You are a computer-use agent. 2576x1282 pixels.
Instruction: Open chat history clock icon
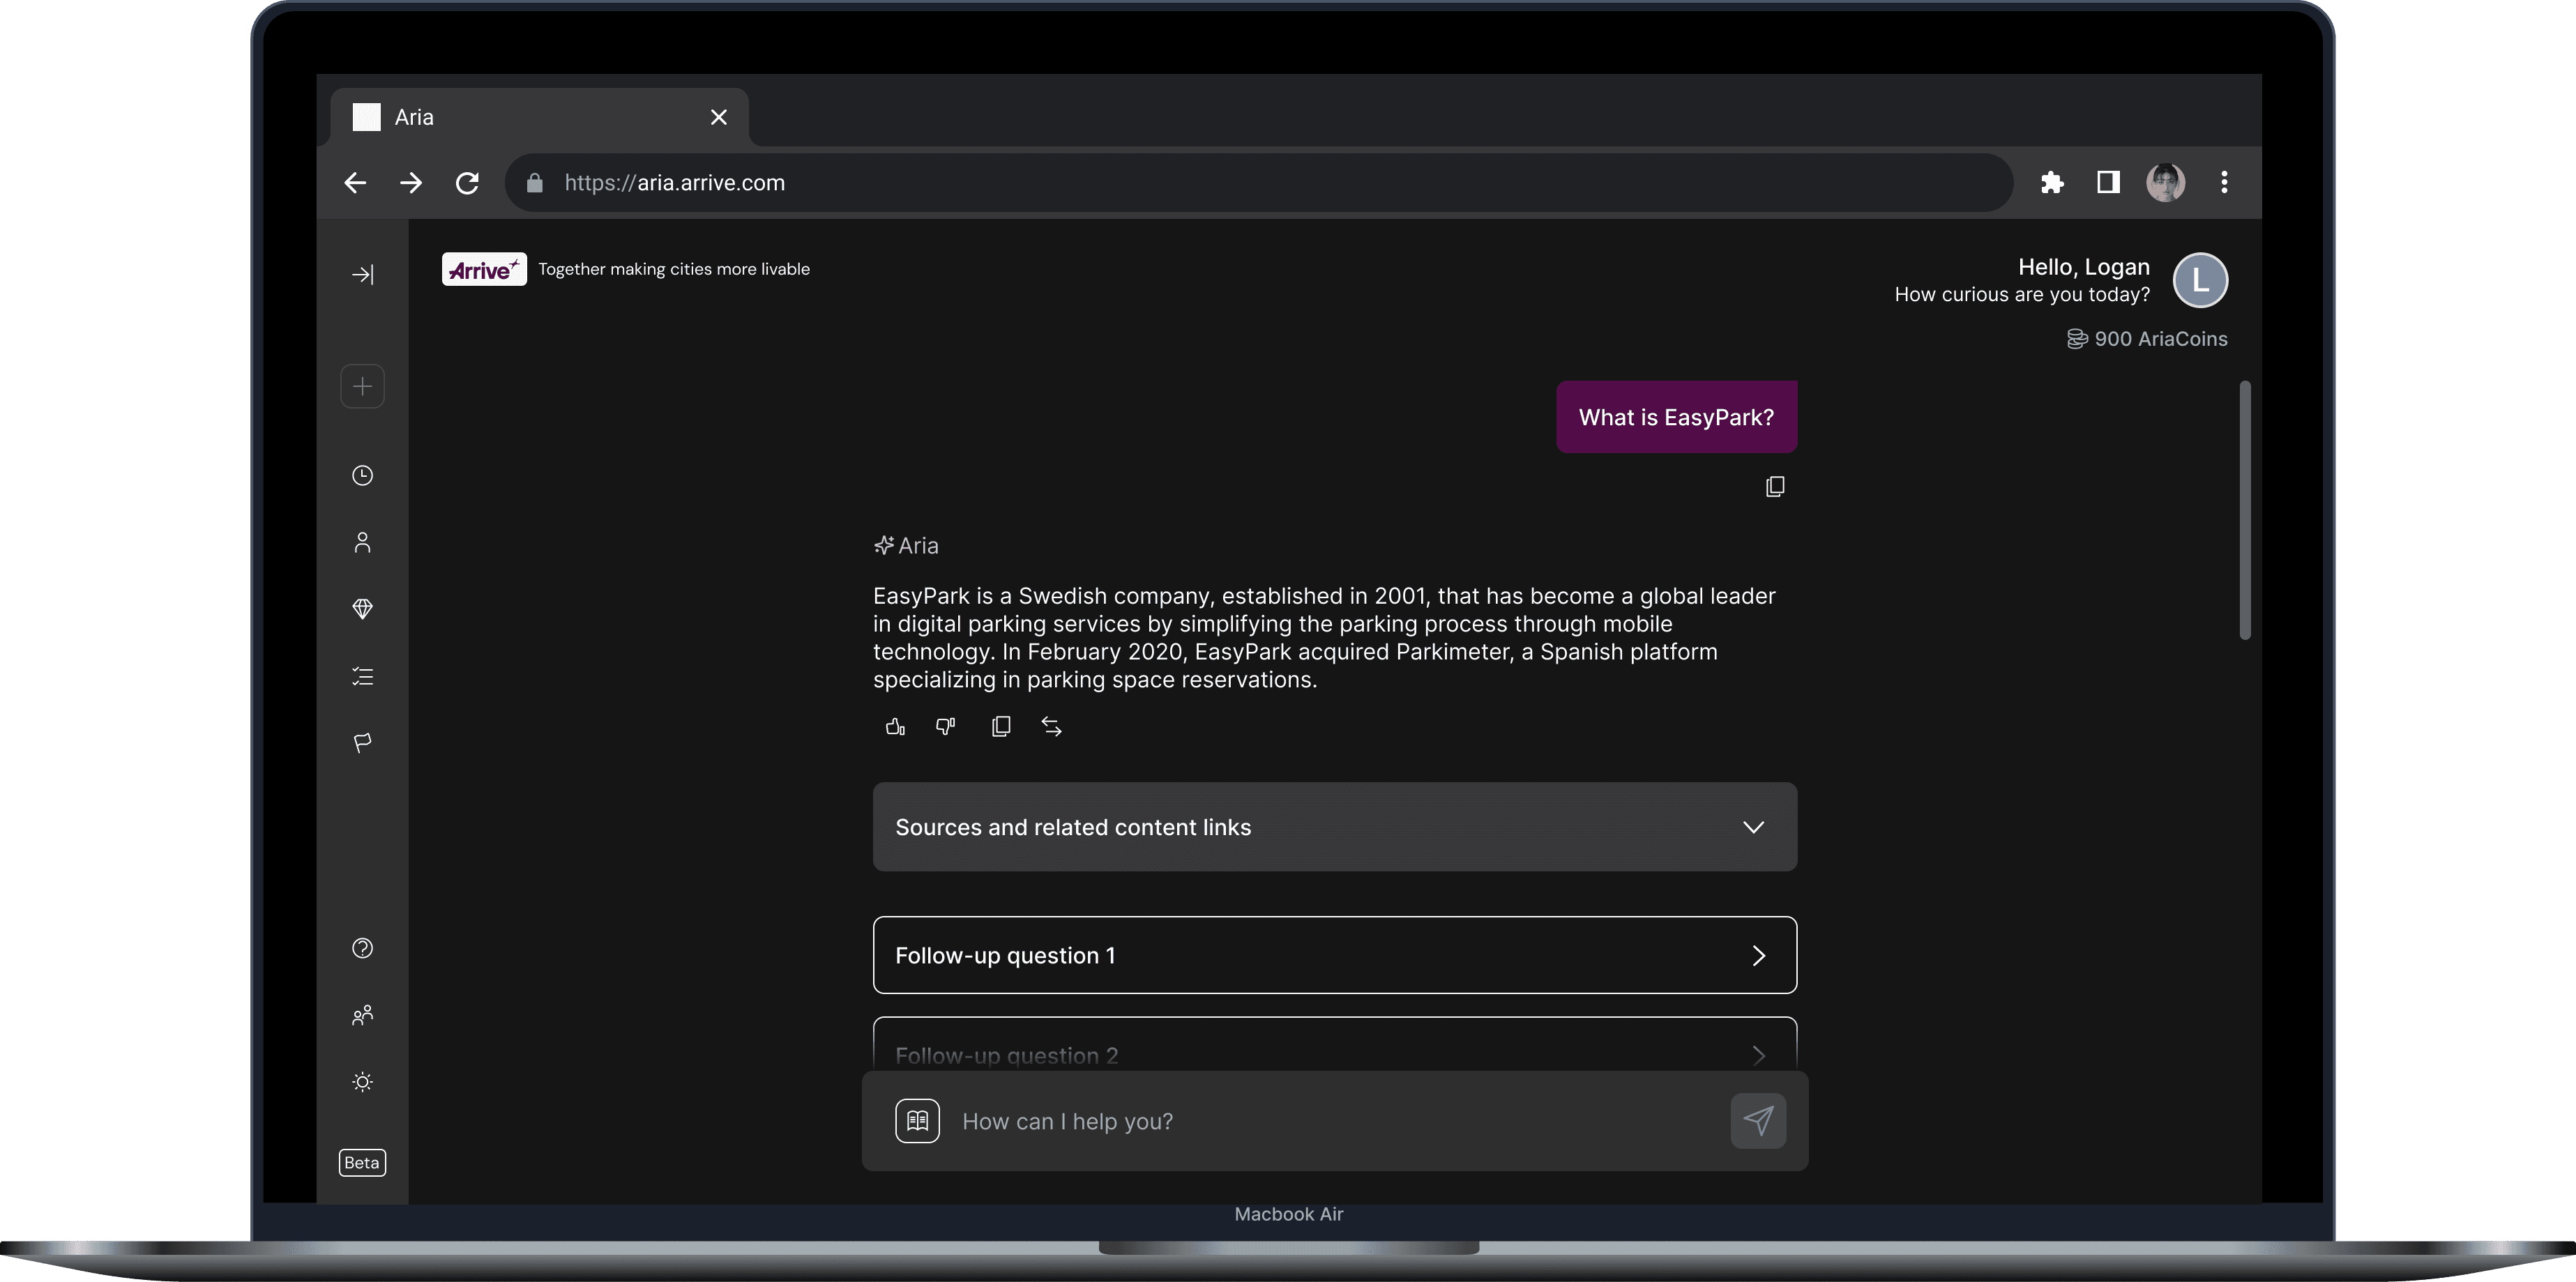pos(363,476)
